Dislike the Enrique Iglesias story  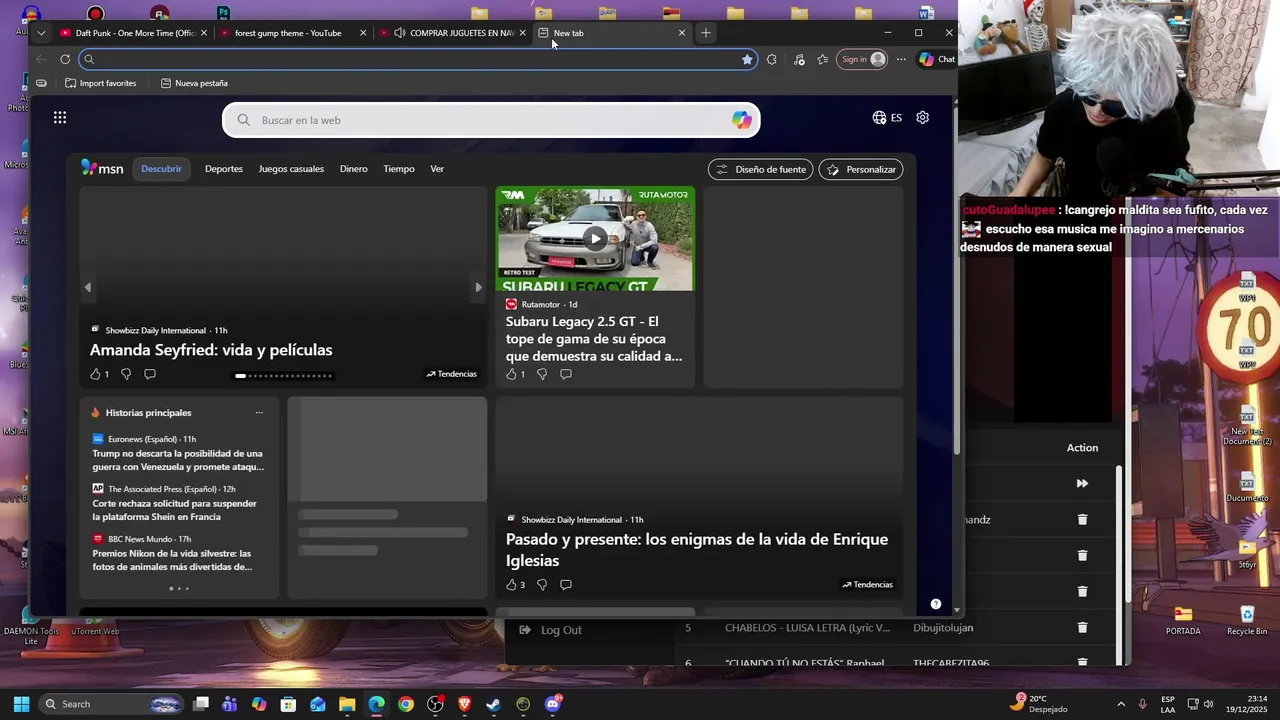[x=542, y=585]
